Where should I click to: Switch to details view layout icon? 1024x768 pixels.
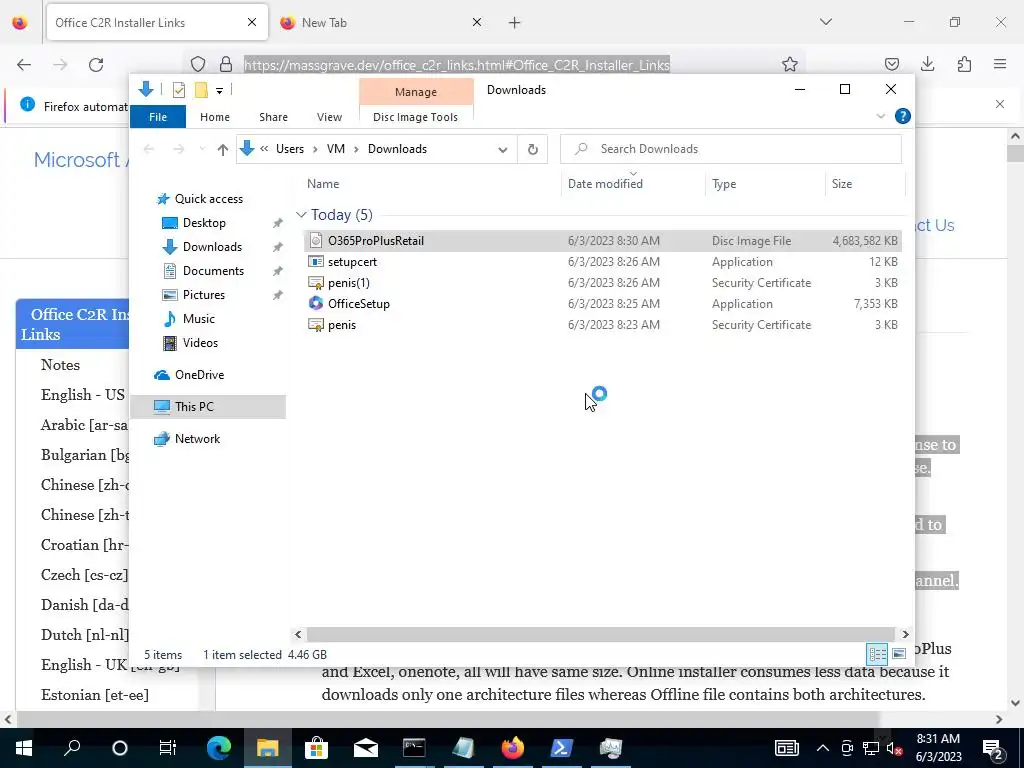pos(877,654)
